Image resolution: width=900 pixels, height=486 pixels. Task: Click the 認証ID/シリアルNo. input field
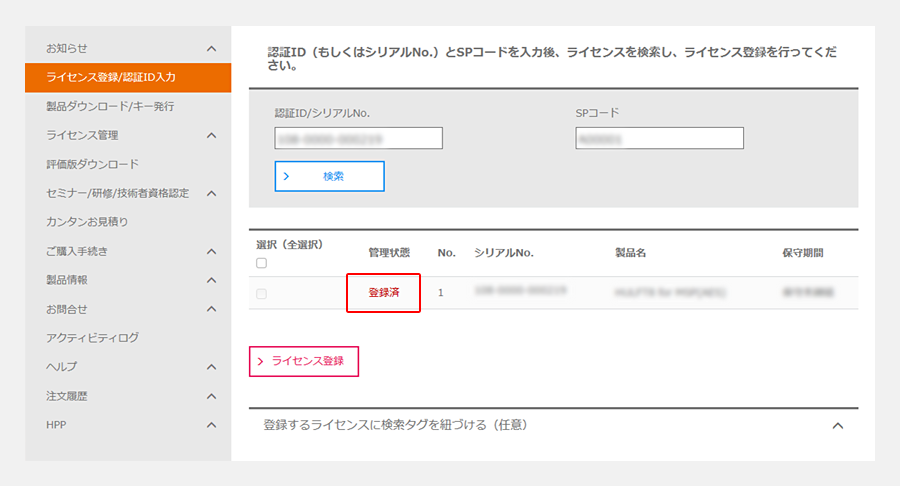pos(358,138)
